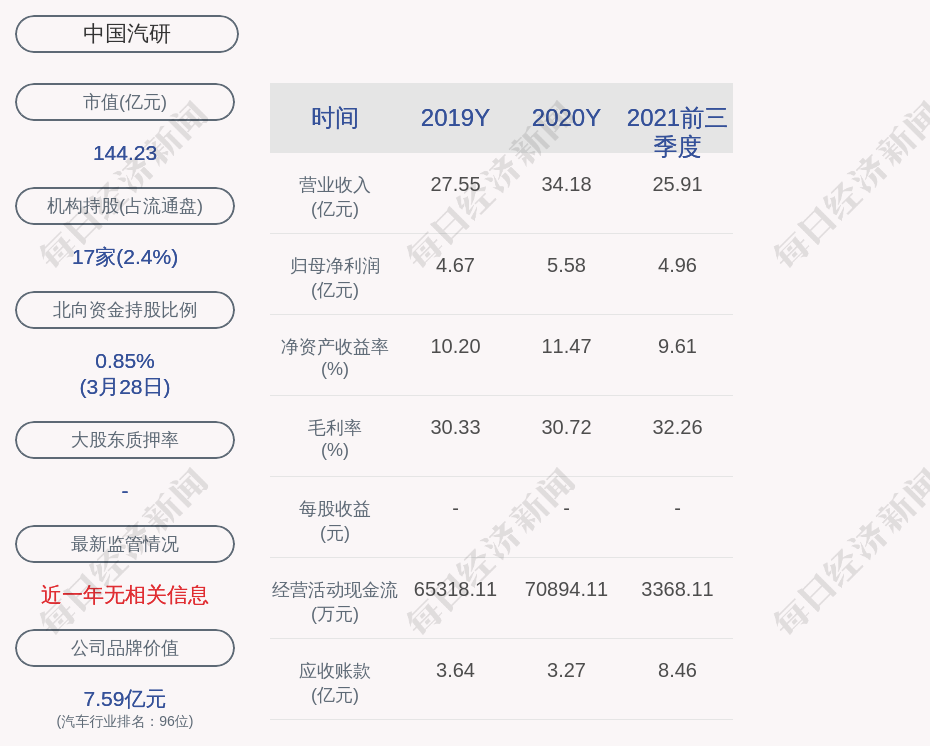Click net profit value 4.96

point(677,265)
